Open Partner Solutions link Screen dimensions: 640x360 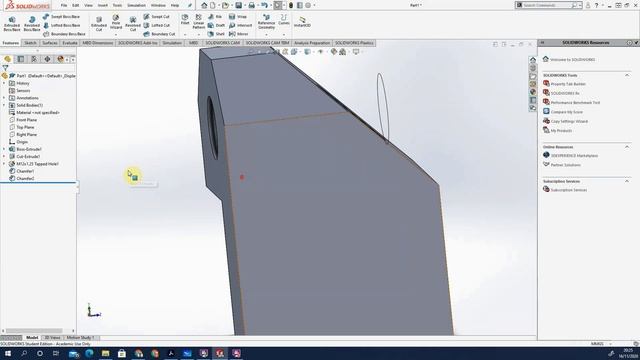point(565,165)
